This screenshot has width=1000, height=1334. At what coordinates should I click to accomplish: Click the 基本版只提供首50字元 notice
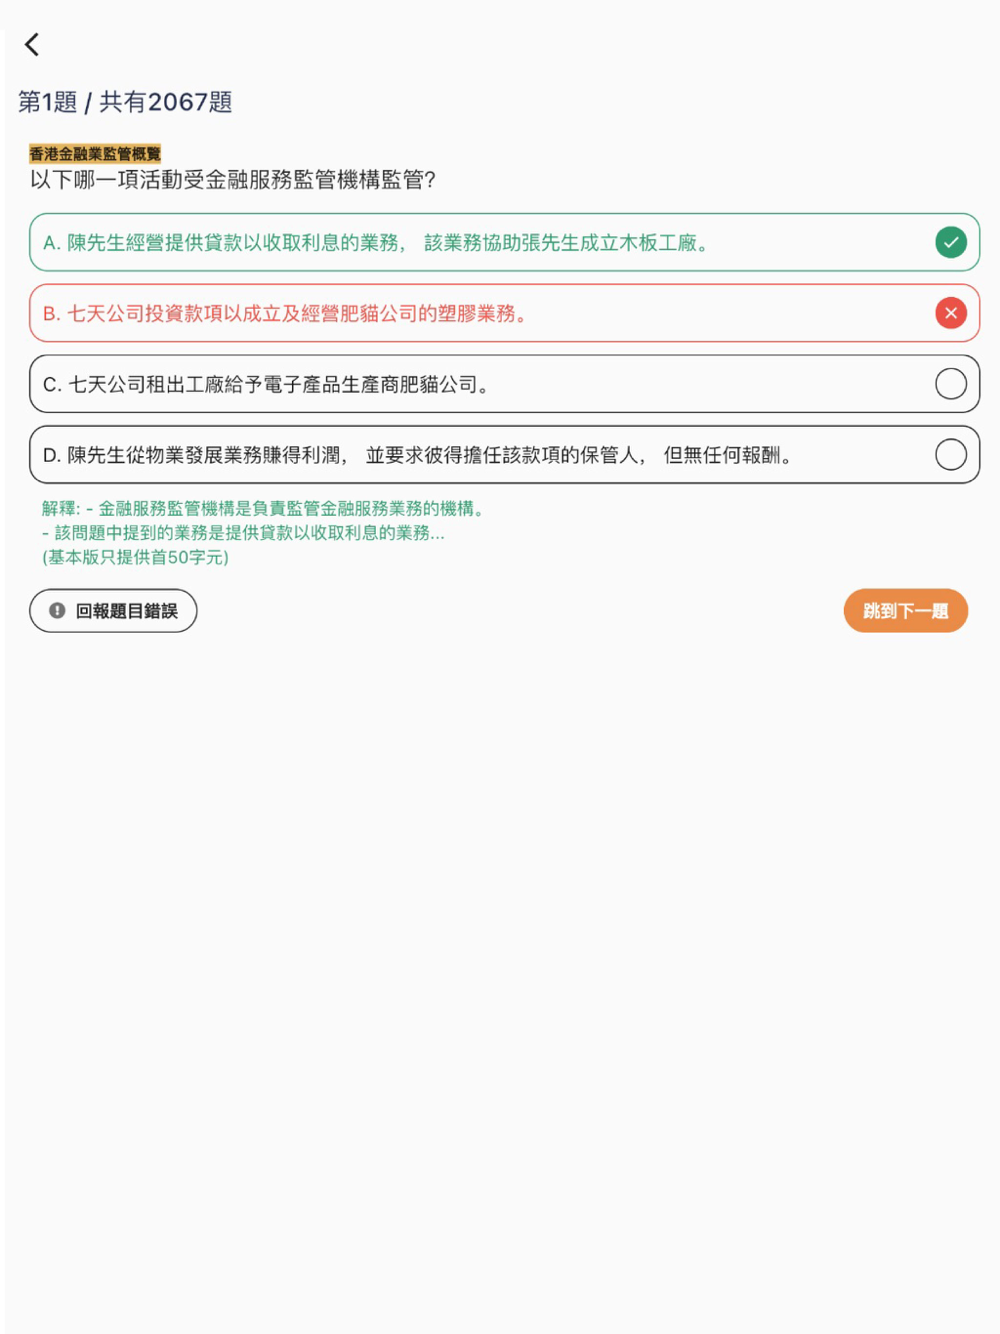click(135, 557)
